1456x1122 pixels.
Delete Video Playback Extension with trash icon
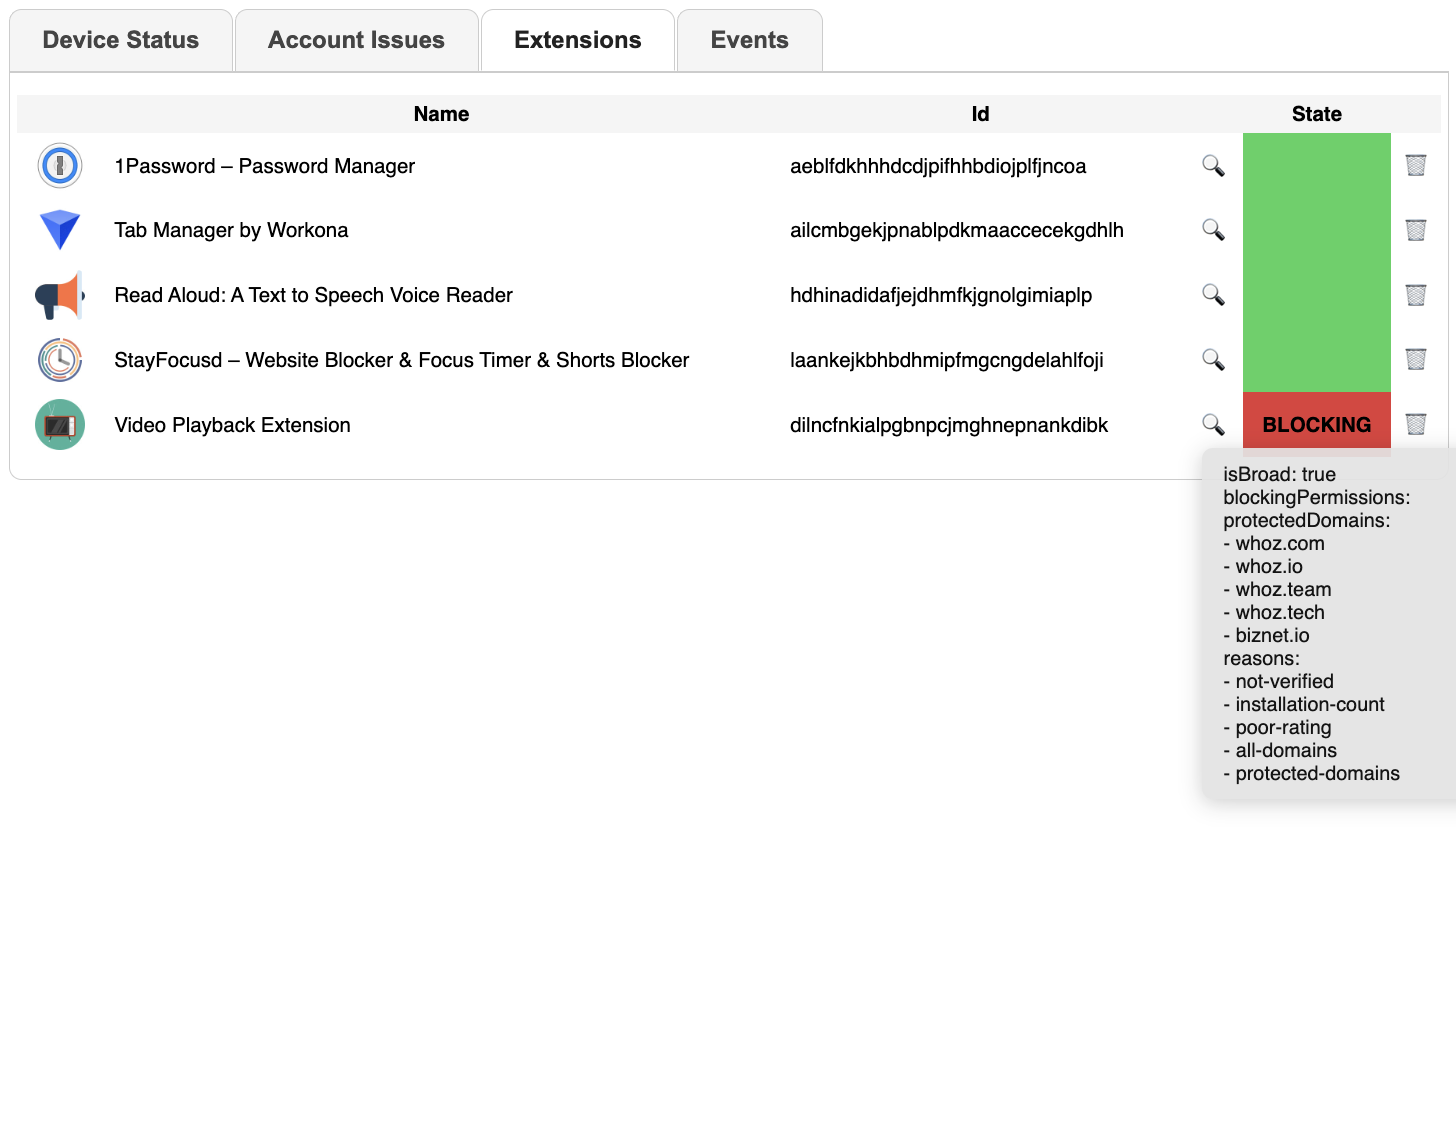point(1416,425)
